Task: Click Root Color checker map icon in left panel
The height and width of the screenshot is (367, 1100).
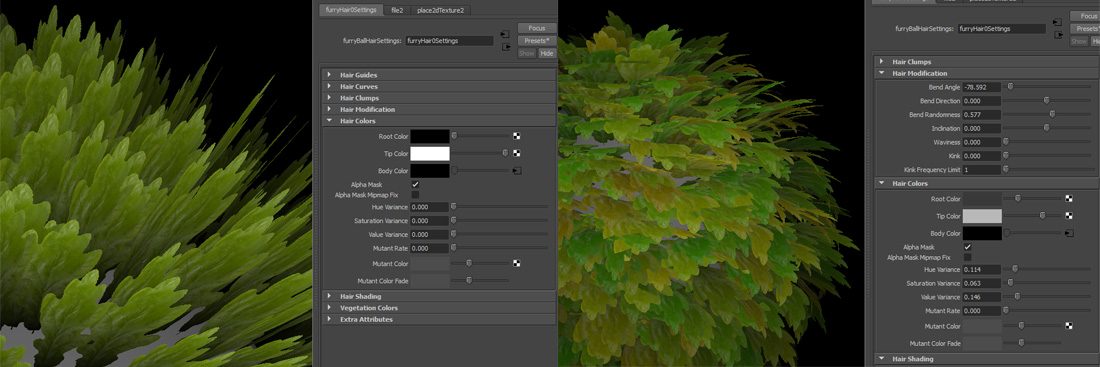Action: point(516,136)
